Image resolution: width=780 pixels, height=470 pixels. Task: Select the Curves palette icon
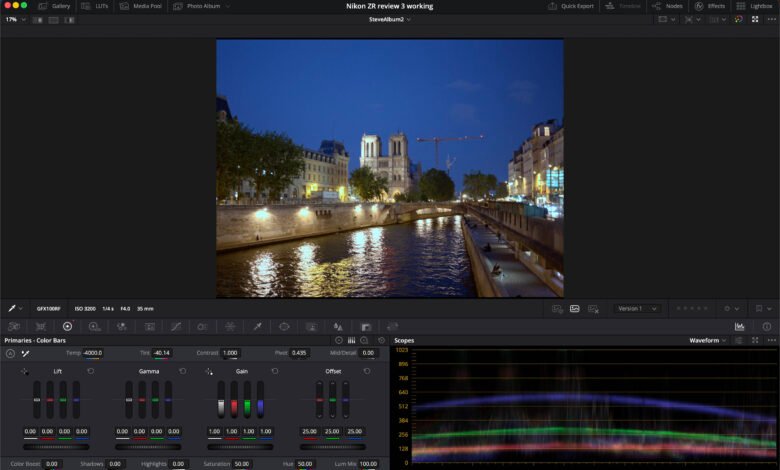point(176,326)
